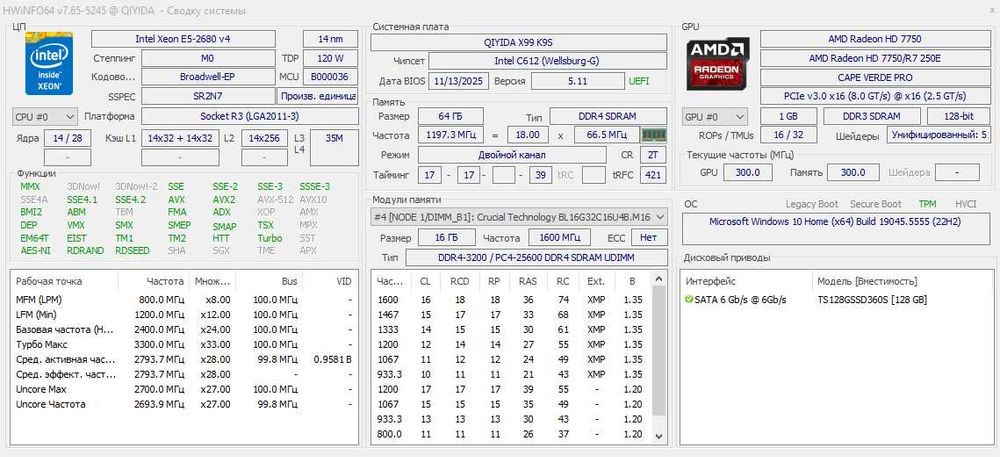Screen dimensions: 1000x457
Task: Click the Intel Inside Xeon logo
Action: click(49, 62)
